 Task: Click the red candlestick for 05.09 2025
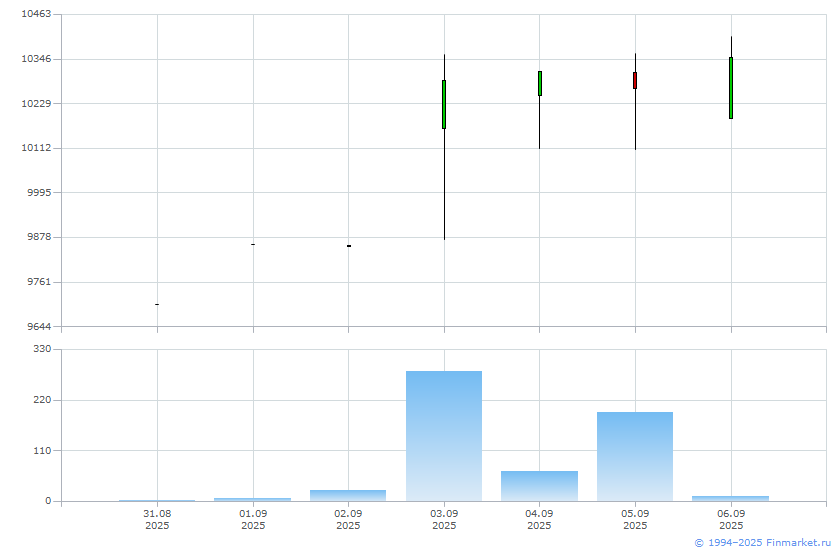pos(635,80)
